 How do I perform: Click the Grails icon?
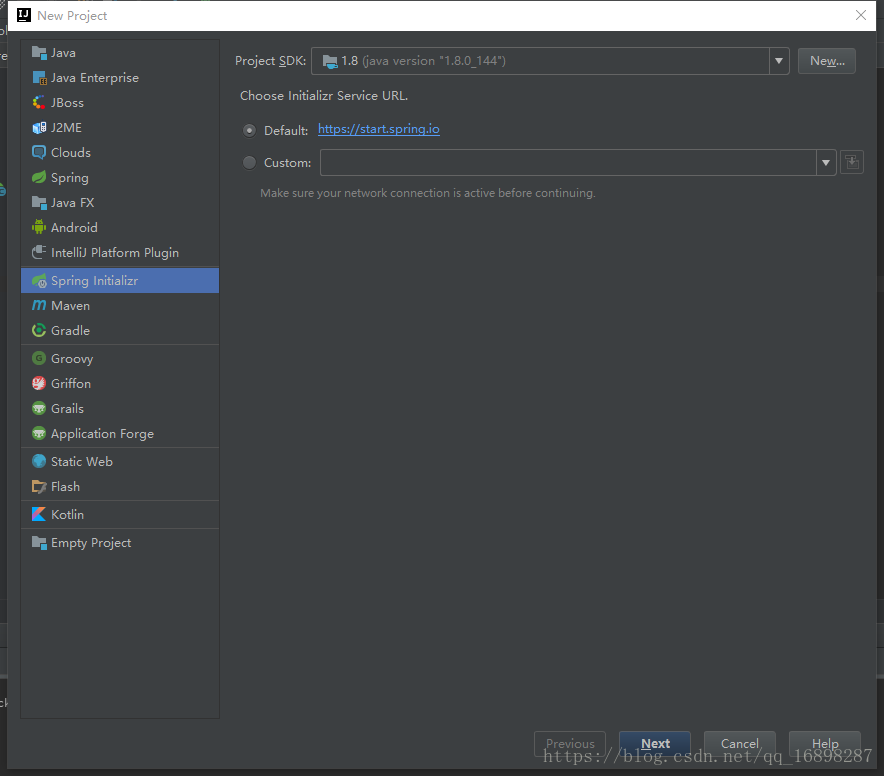39,408
